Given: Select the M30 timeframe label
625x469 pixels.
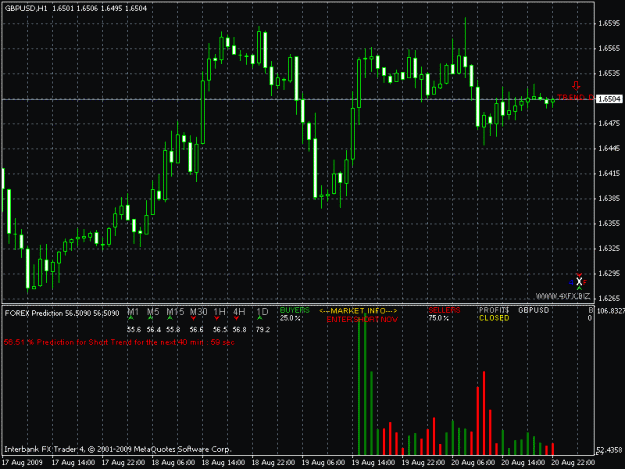Looking at the screenshot, I should (x=198, y=312).
